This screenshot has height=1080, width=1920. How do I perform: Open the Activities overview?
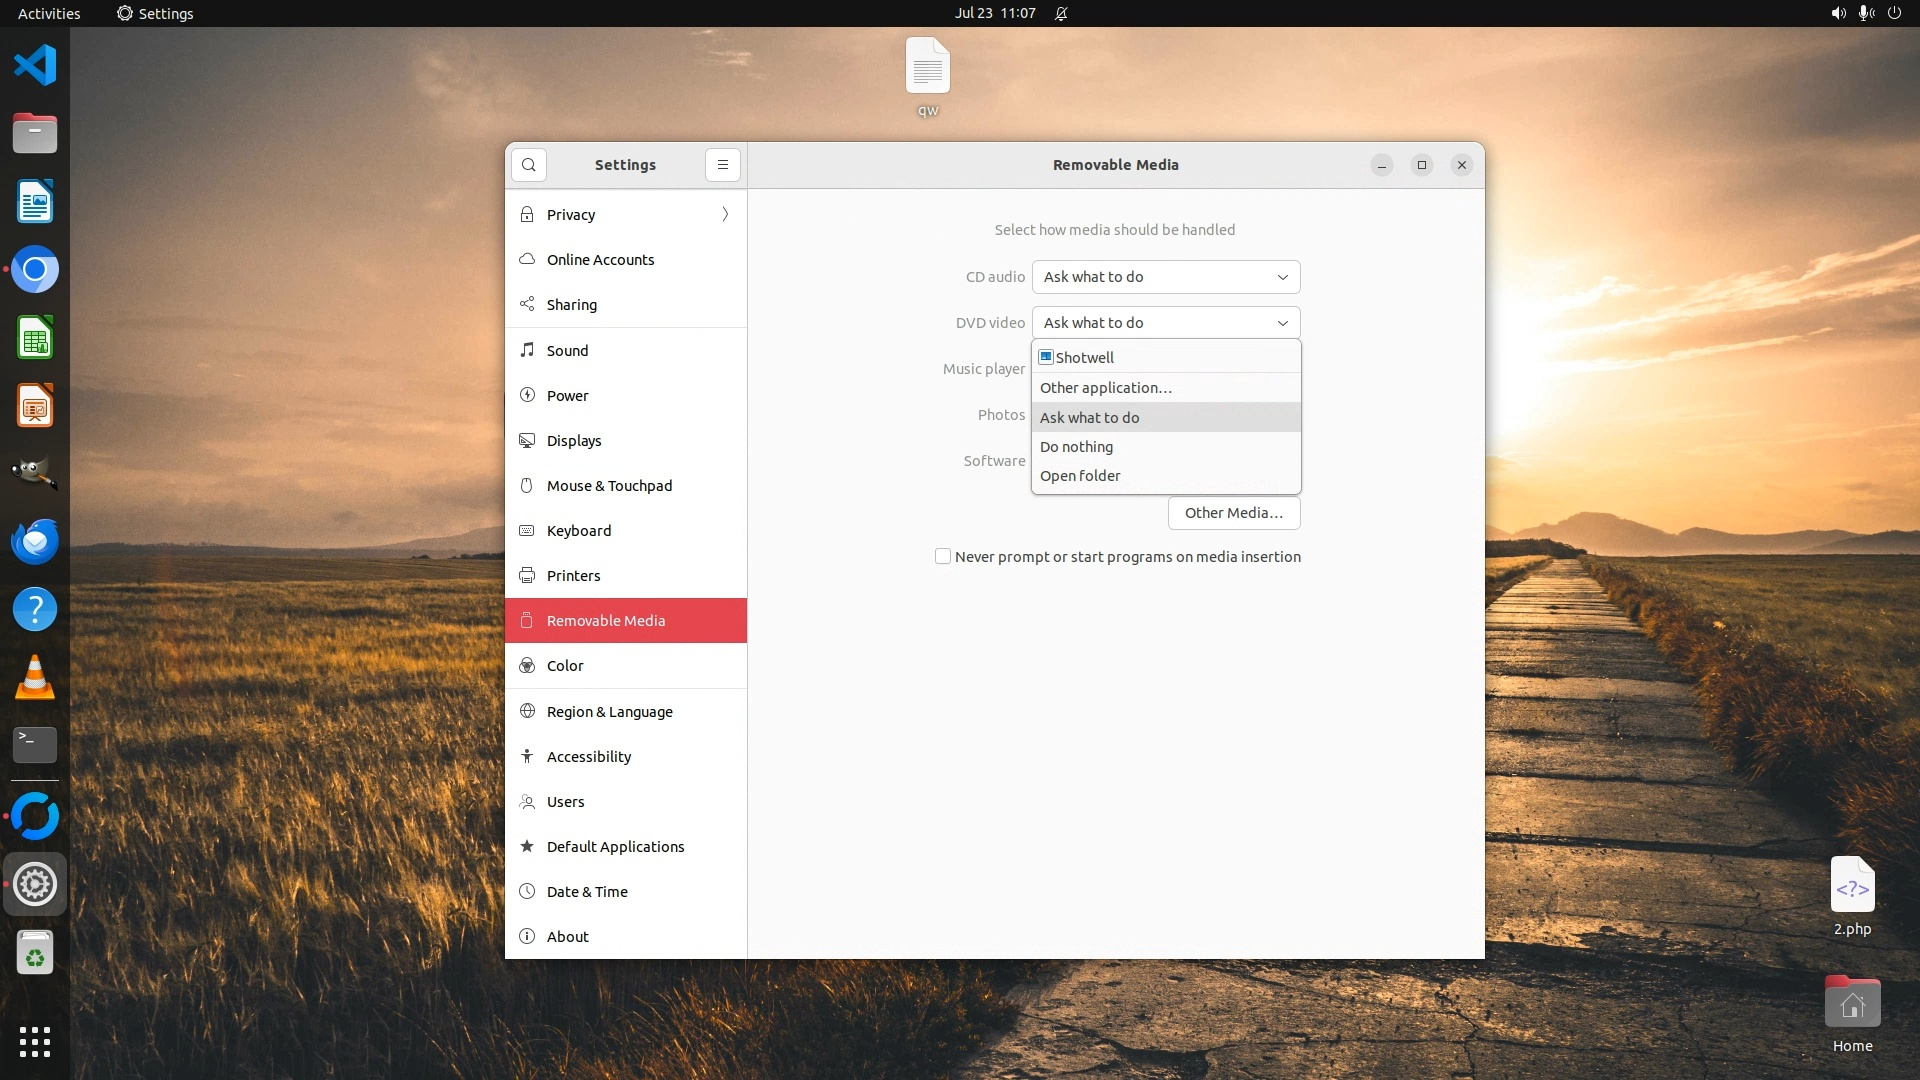[49, 13]
